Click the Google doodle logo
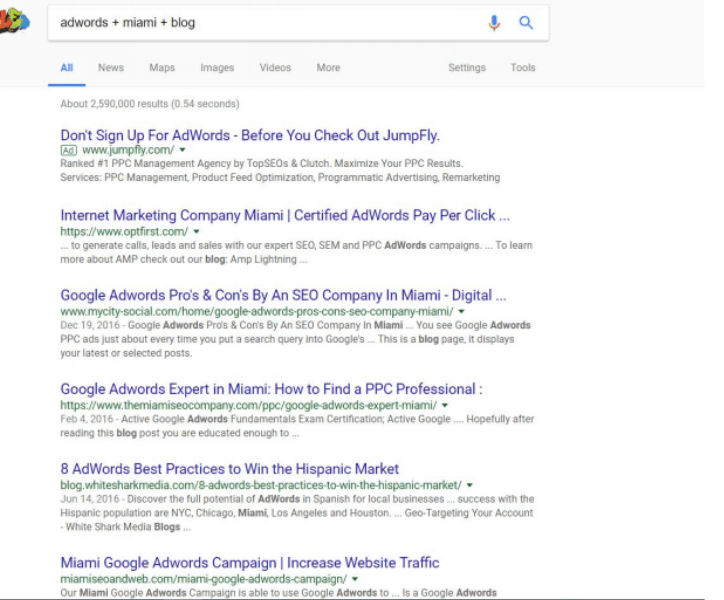Screen dimensions: 724x600 tap(14, 21)
